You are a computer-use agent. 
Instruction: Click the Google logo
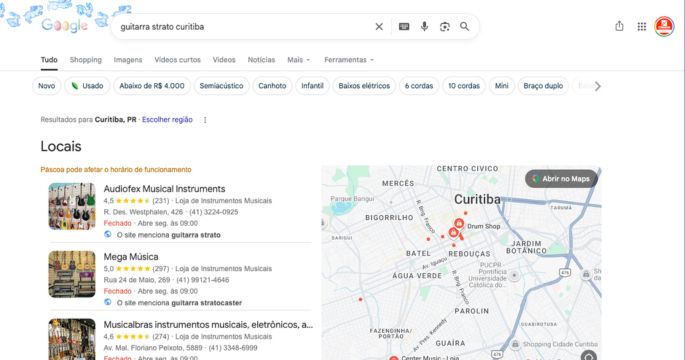tap(64, 25)
